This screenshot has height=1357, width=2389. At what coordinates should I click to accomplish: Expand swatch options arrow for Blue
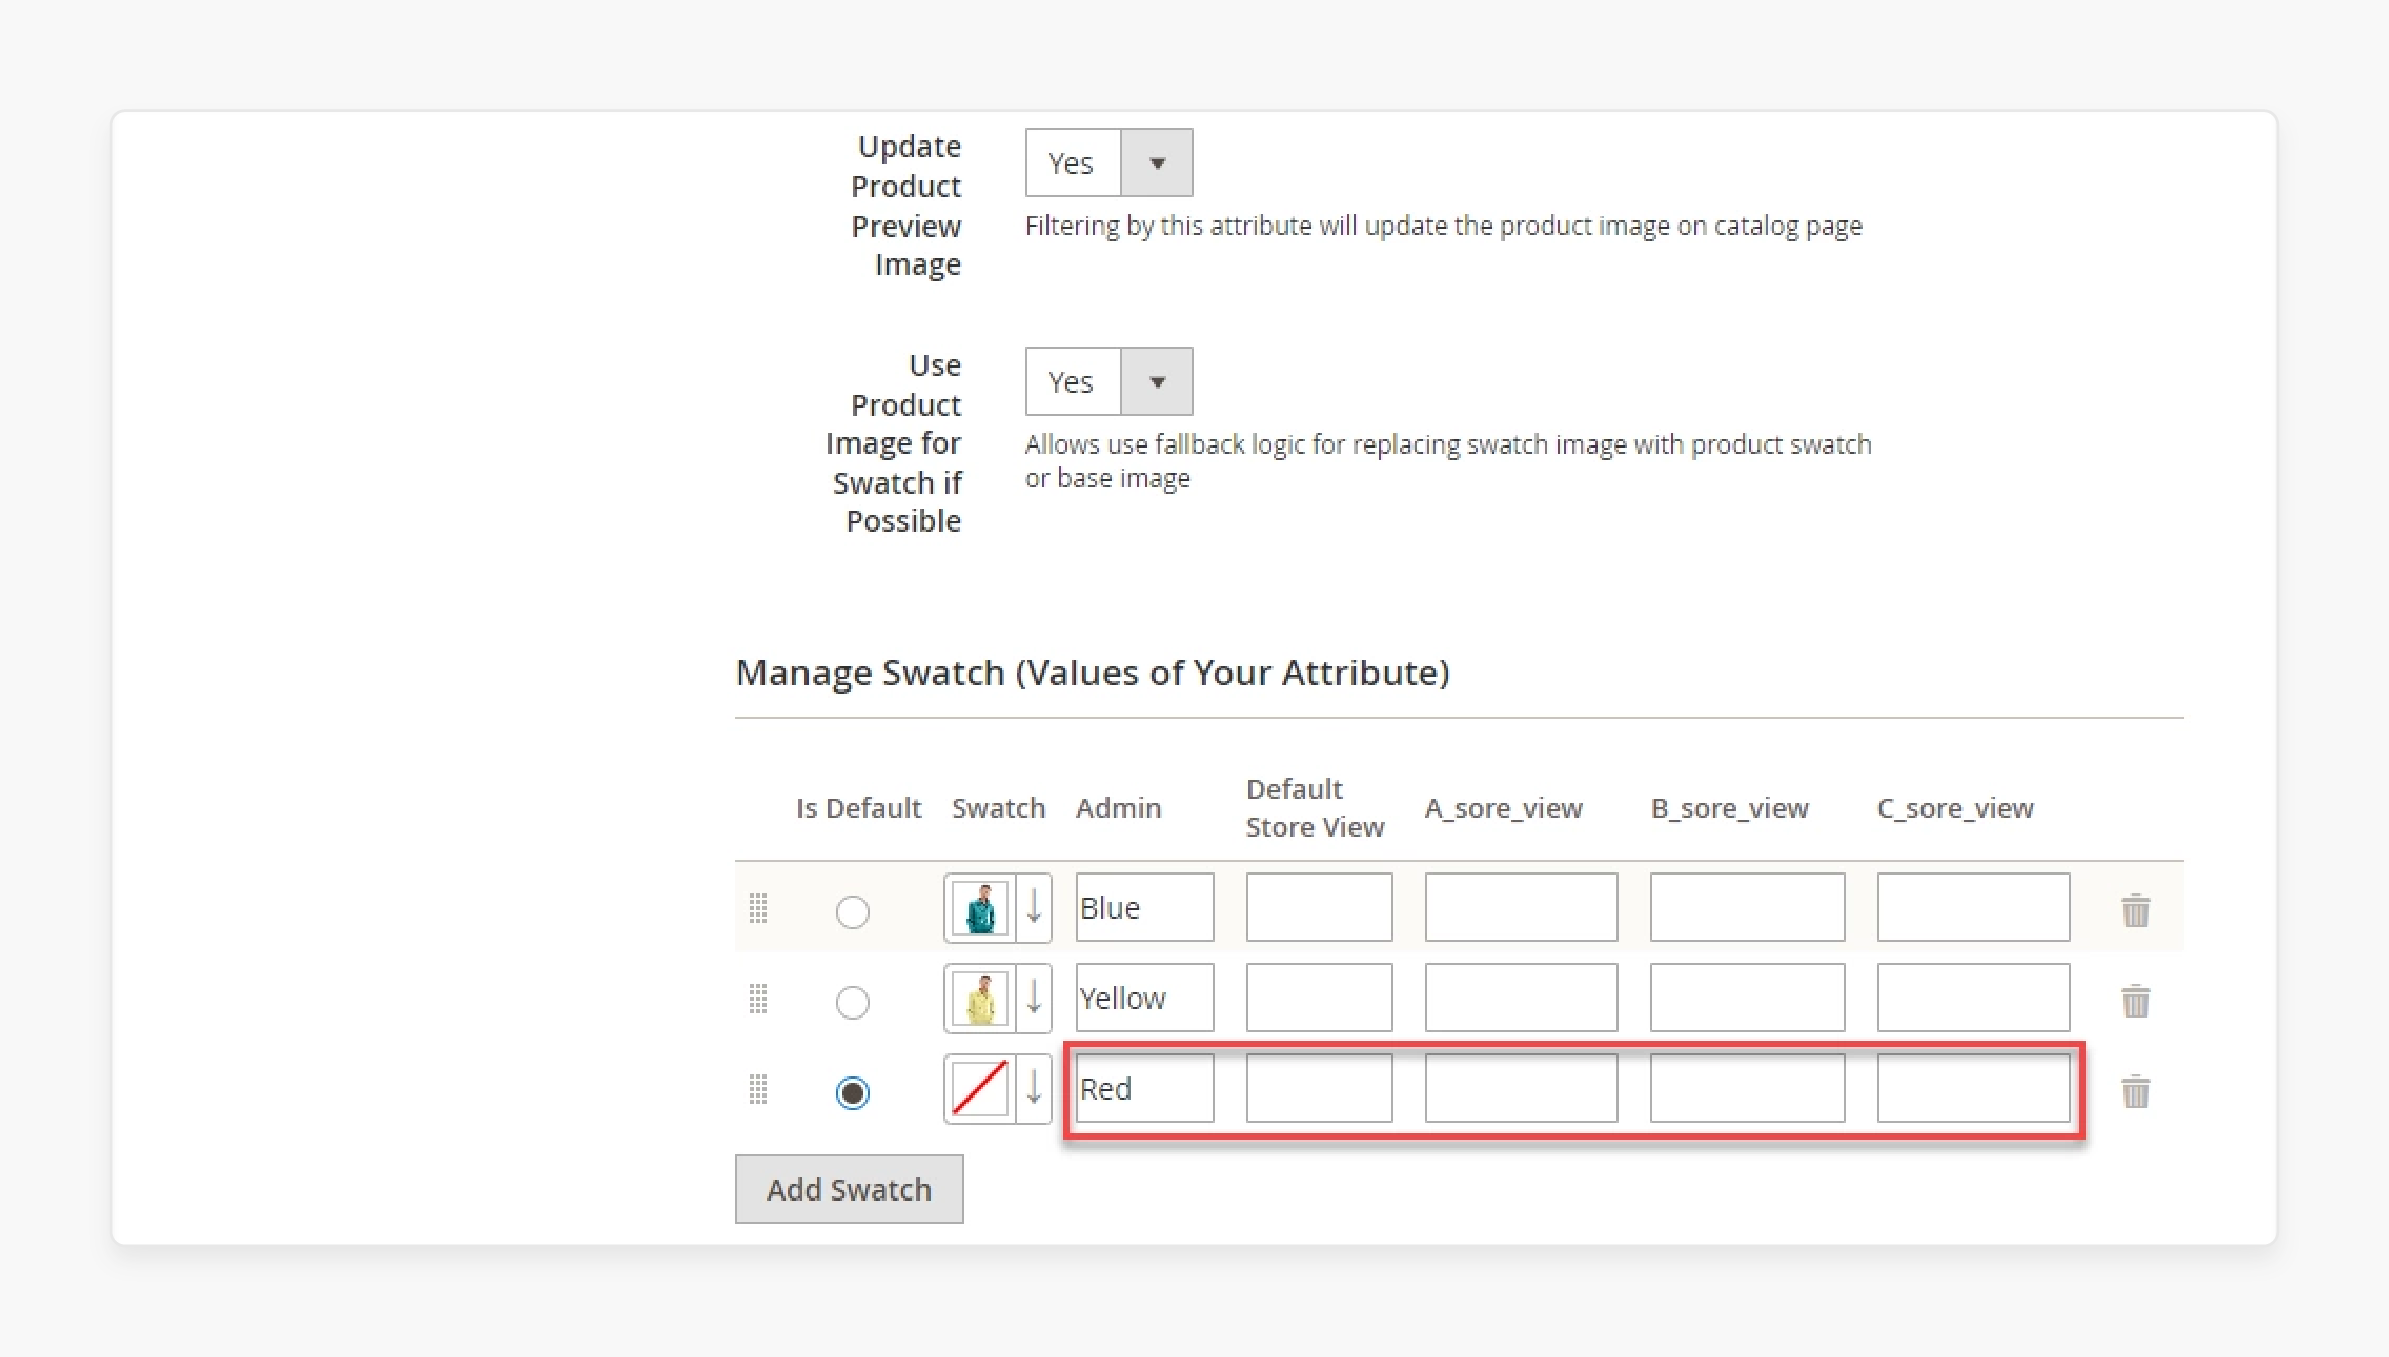[1034, 907]
